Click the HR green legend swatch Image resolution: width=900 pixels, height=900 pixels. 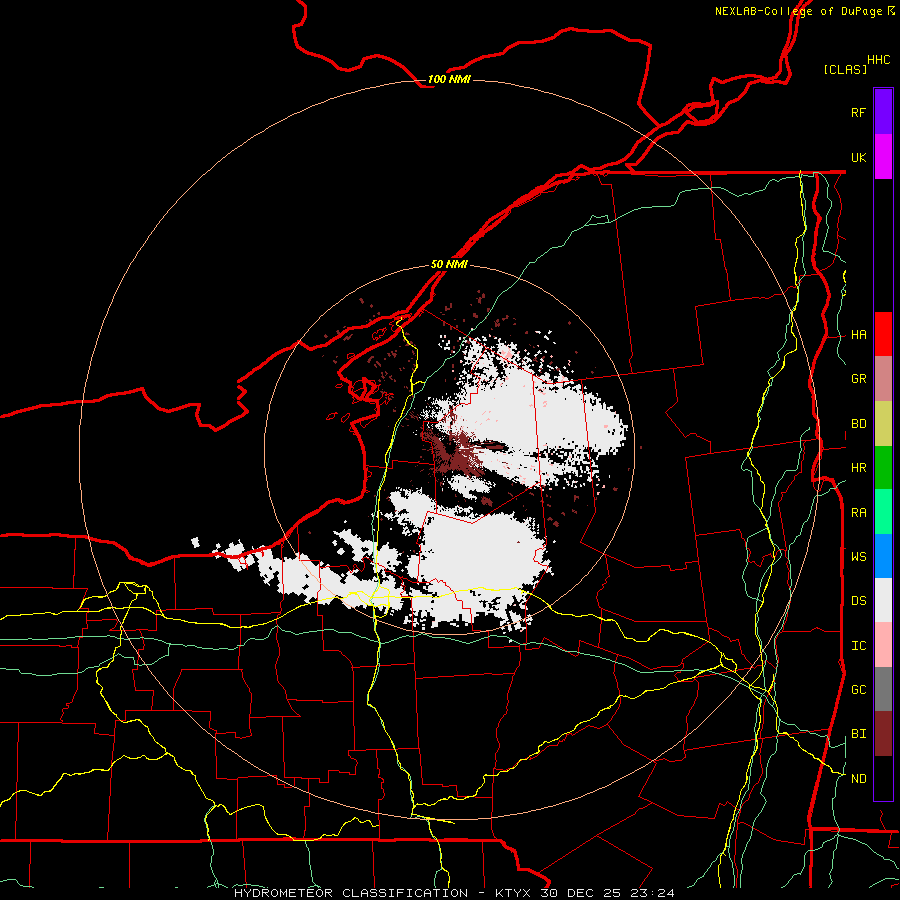(883, 468)
